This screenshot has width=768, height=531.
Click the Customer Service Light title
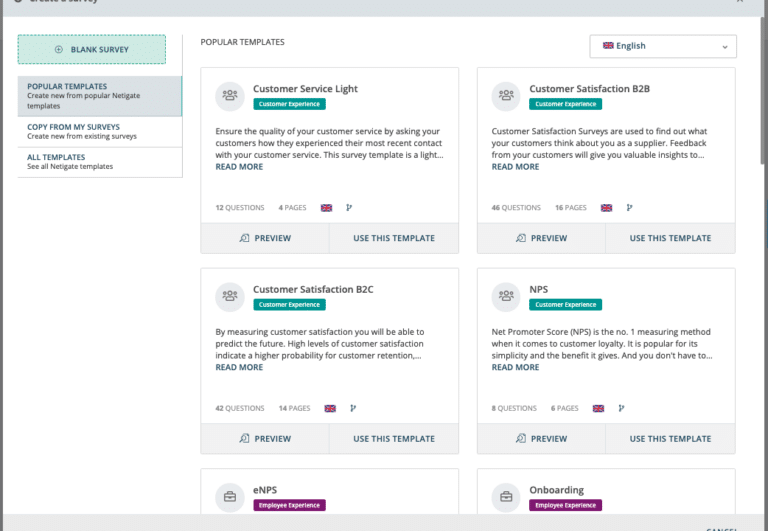(305, 89)
